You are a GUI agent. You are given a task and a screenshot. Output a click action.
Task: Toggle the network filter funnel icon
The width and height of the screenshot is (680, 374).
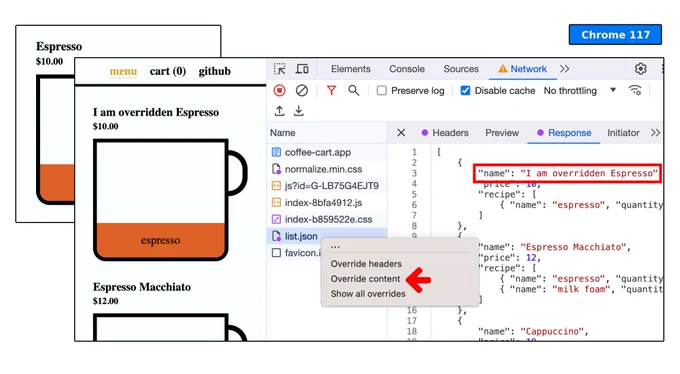pos(331,90)
